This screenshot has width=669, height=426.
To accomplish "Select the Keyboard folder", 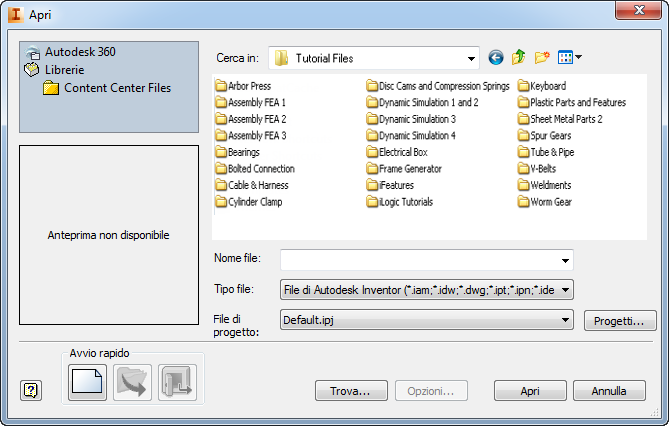I will 542,86.
